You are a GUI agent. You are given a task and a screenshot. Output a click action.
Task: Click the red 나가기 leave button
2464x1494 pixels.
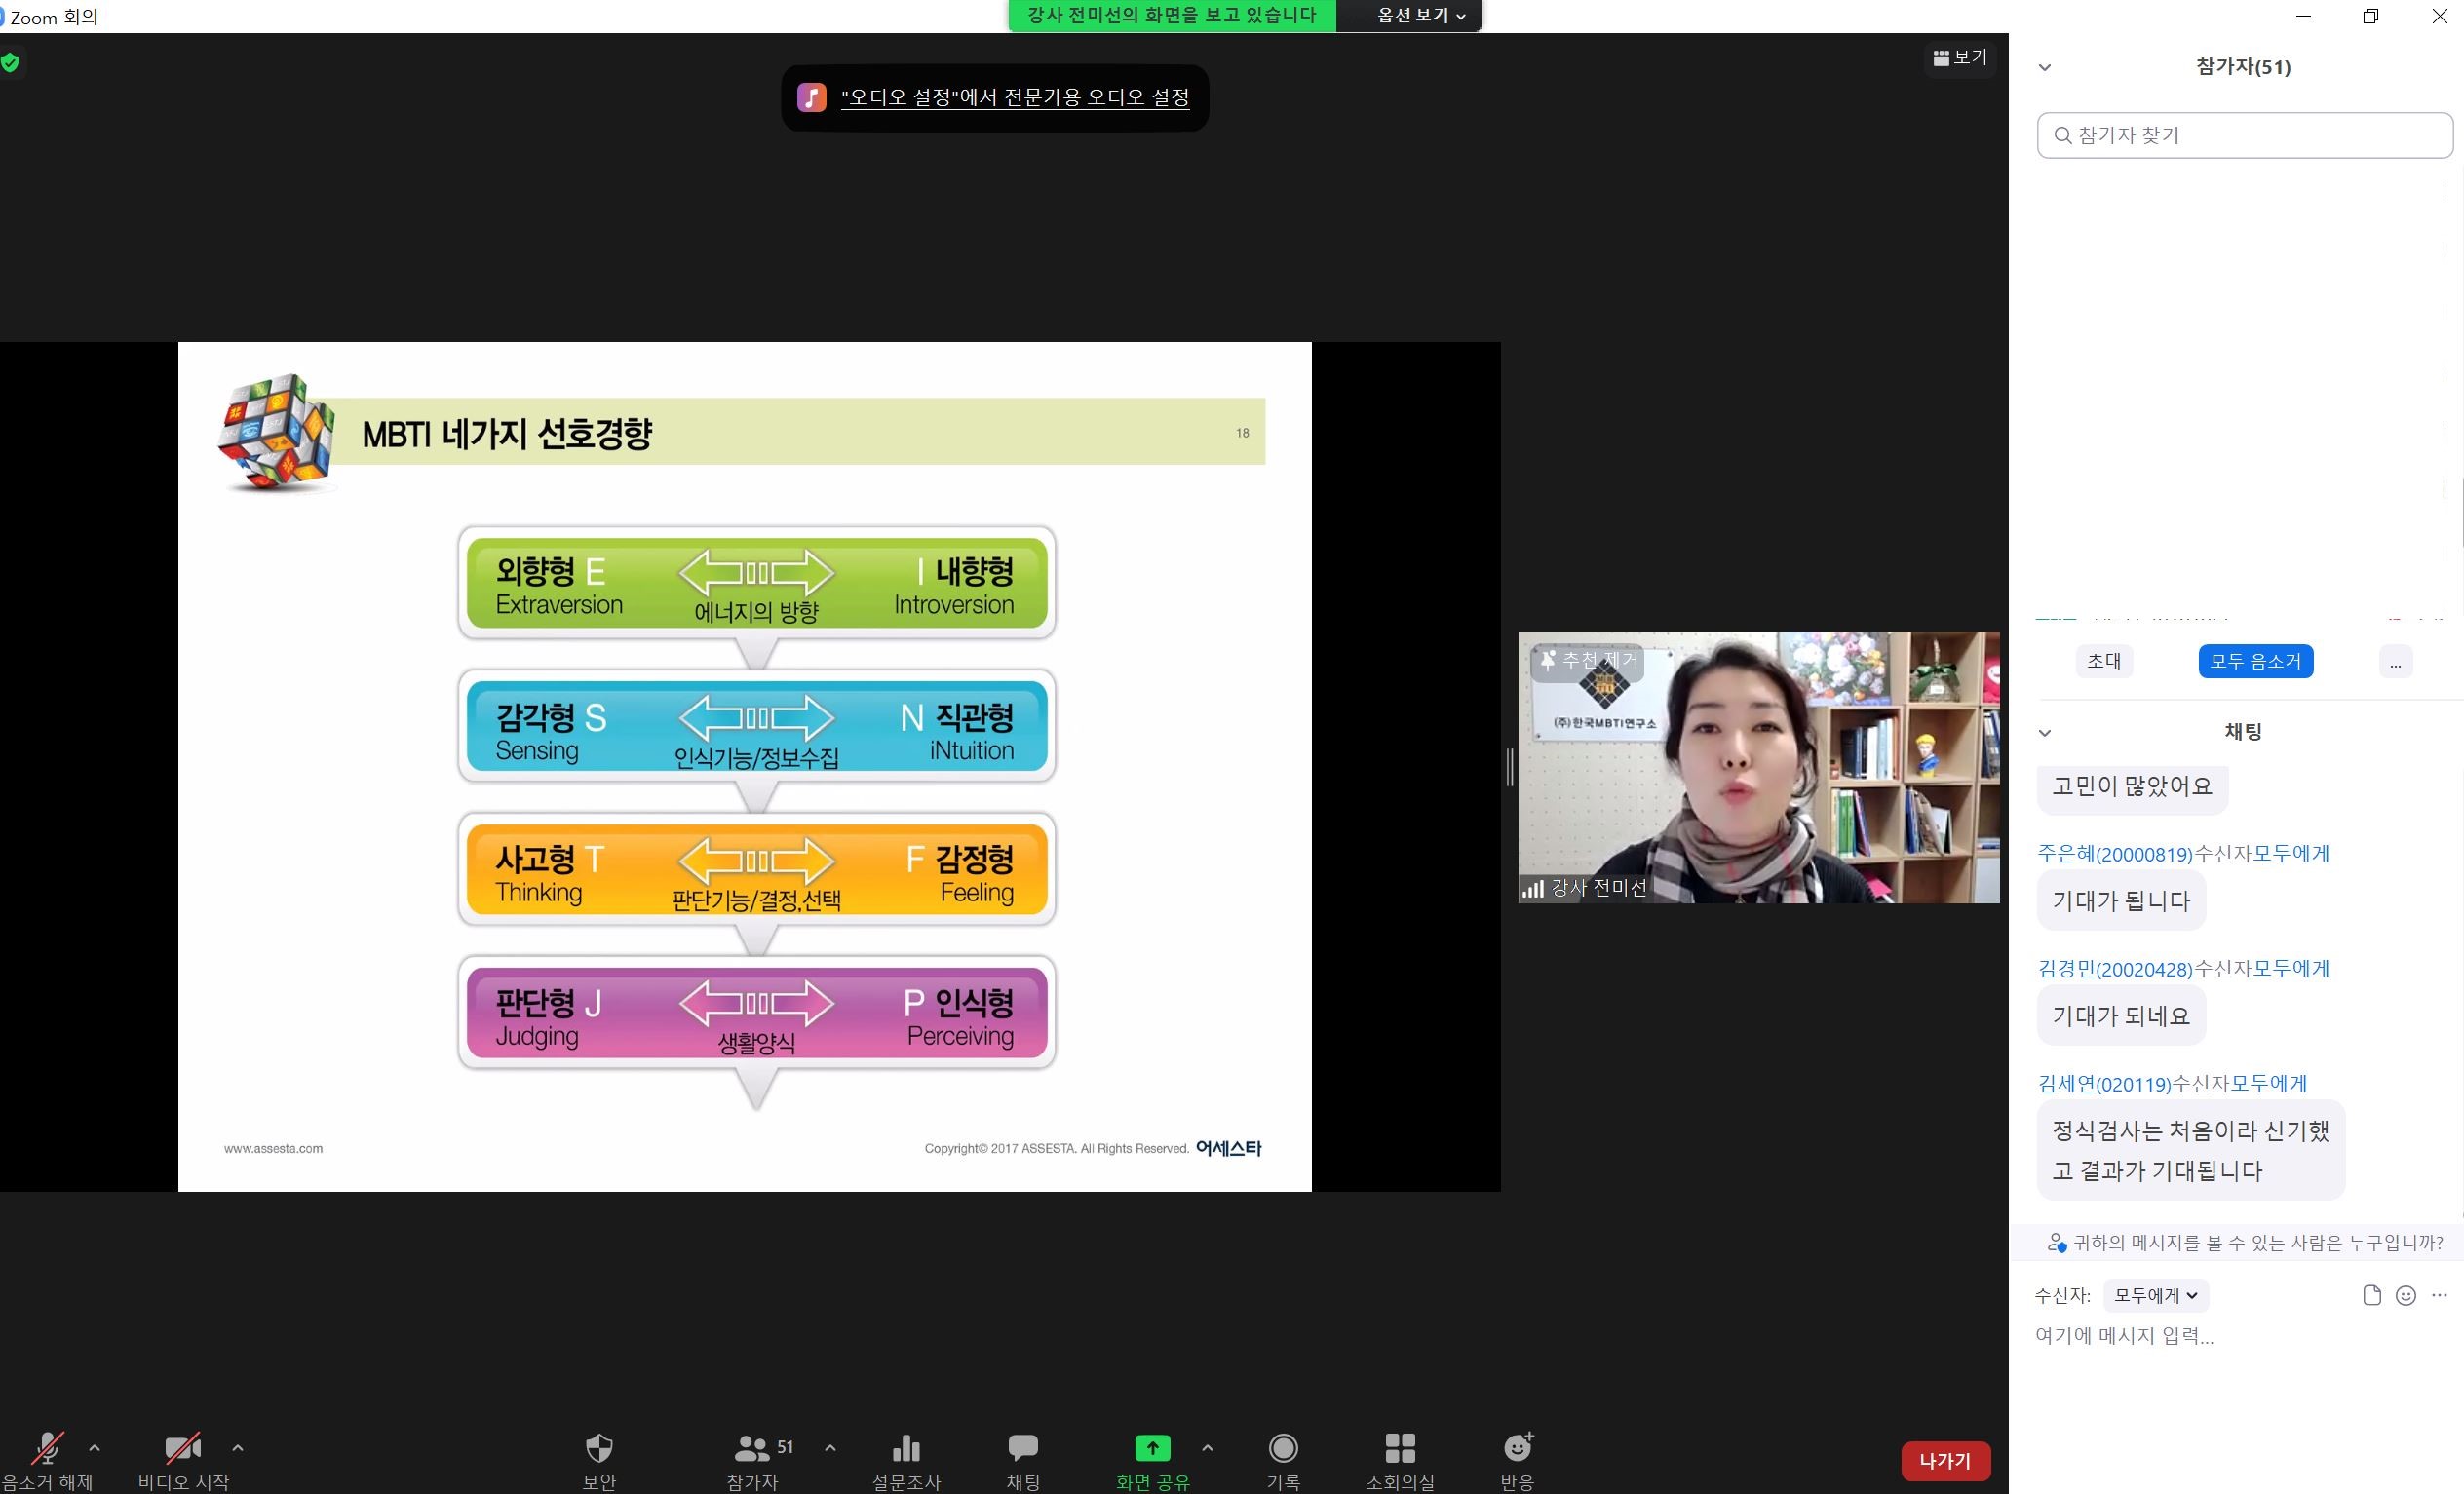point(1945,1461)
